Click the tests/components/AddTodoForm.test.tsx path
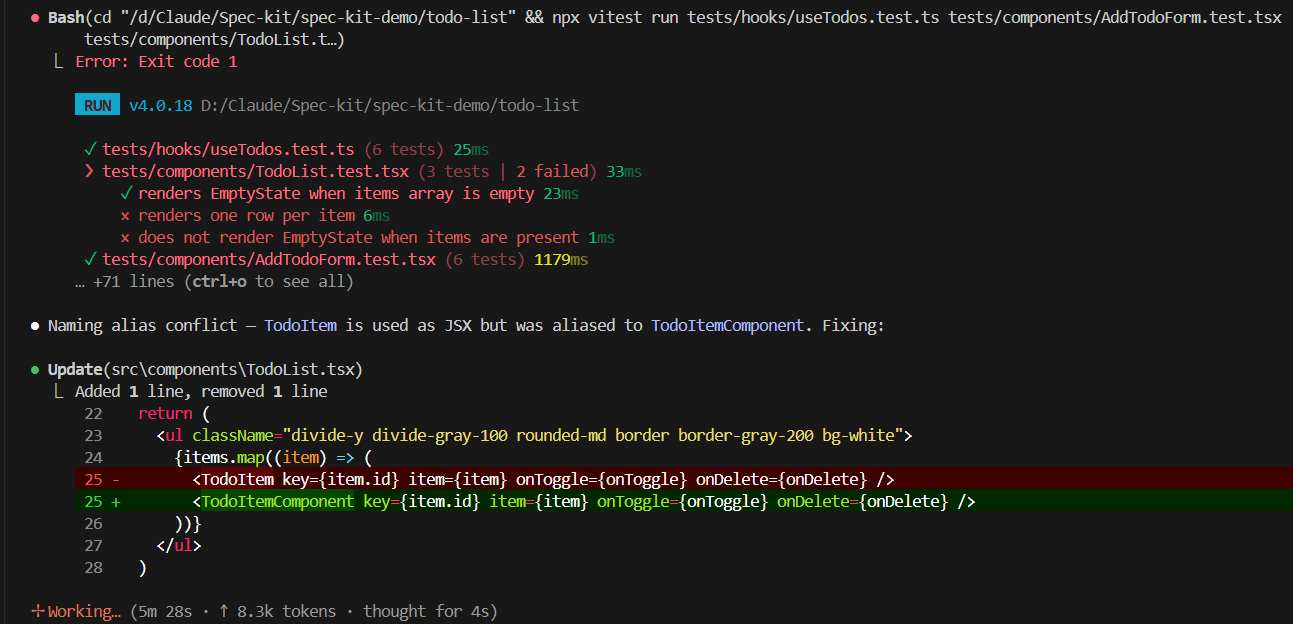 pyautogui.click(x=269, y=259)
